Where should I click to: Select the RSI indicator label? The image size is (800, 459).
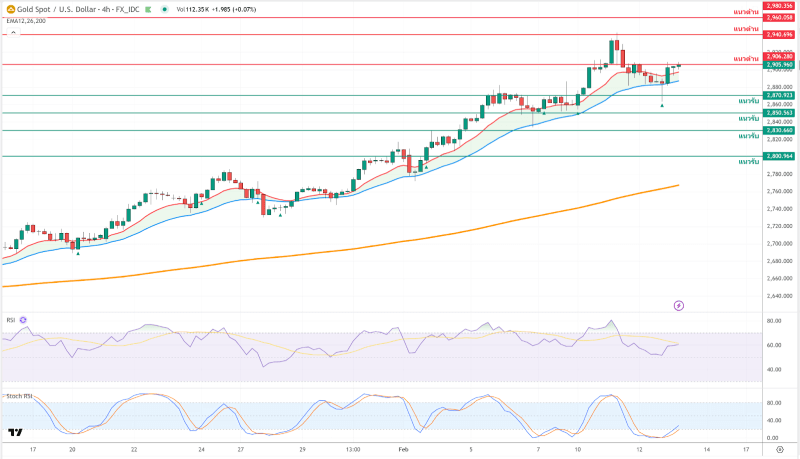click(10, 320)
